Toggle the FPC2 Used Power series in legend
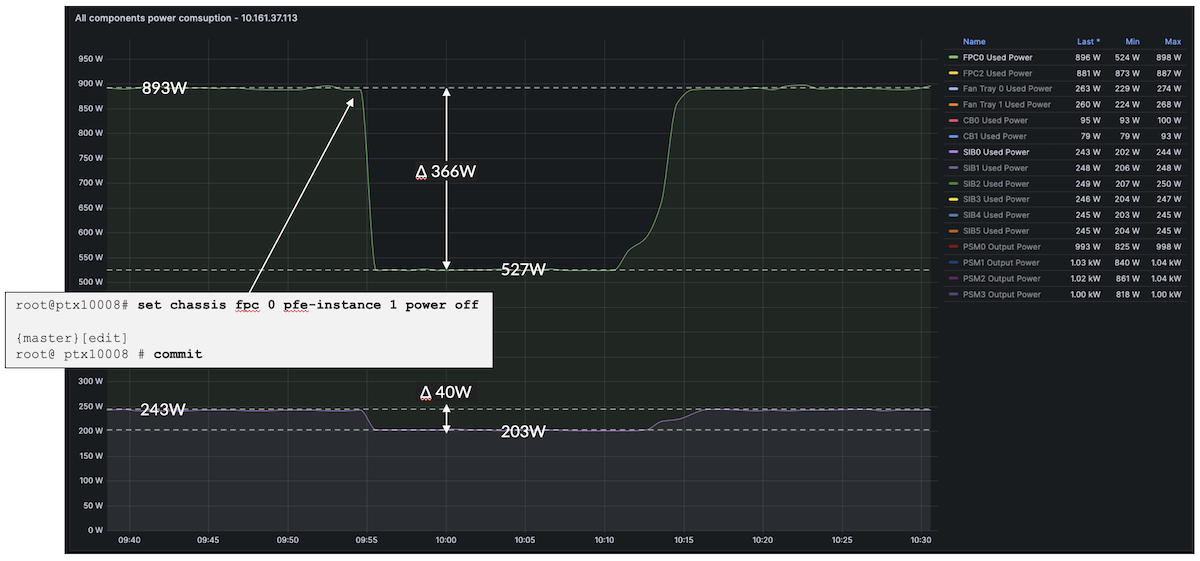Image resolution: width=1200 pixels, height=561 pixels. tap(997, 73)
